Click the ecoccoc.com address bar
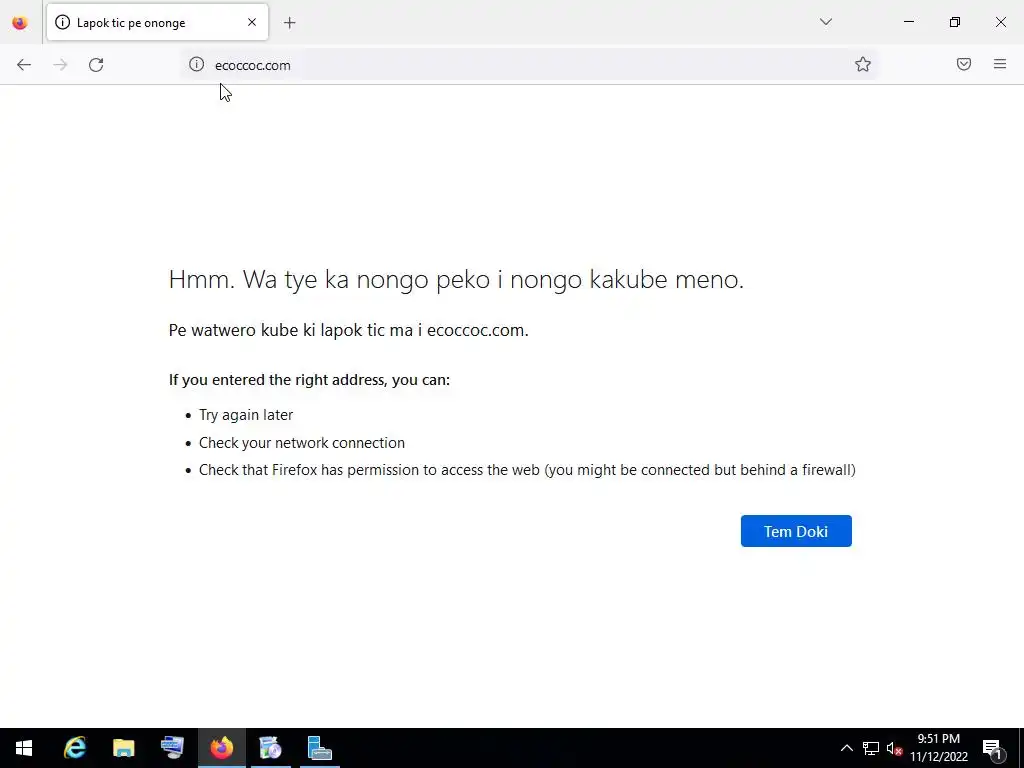 point(529,65)
